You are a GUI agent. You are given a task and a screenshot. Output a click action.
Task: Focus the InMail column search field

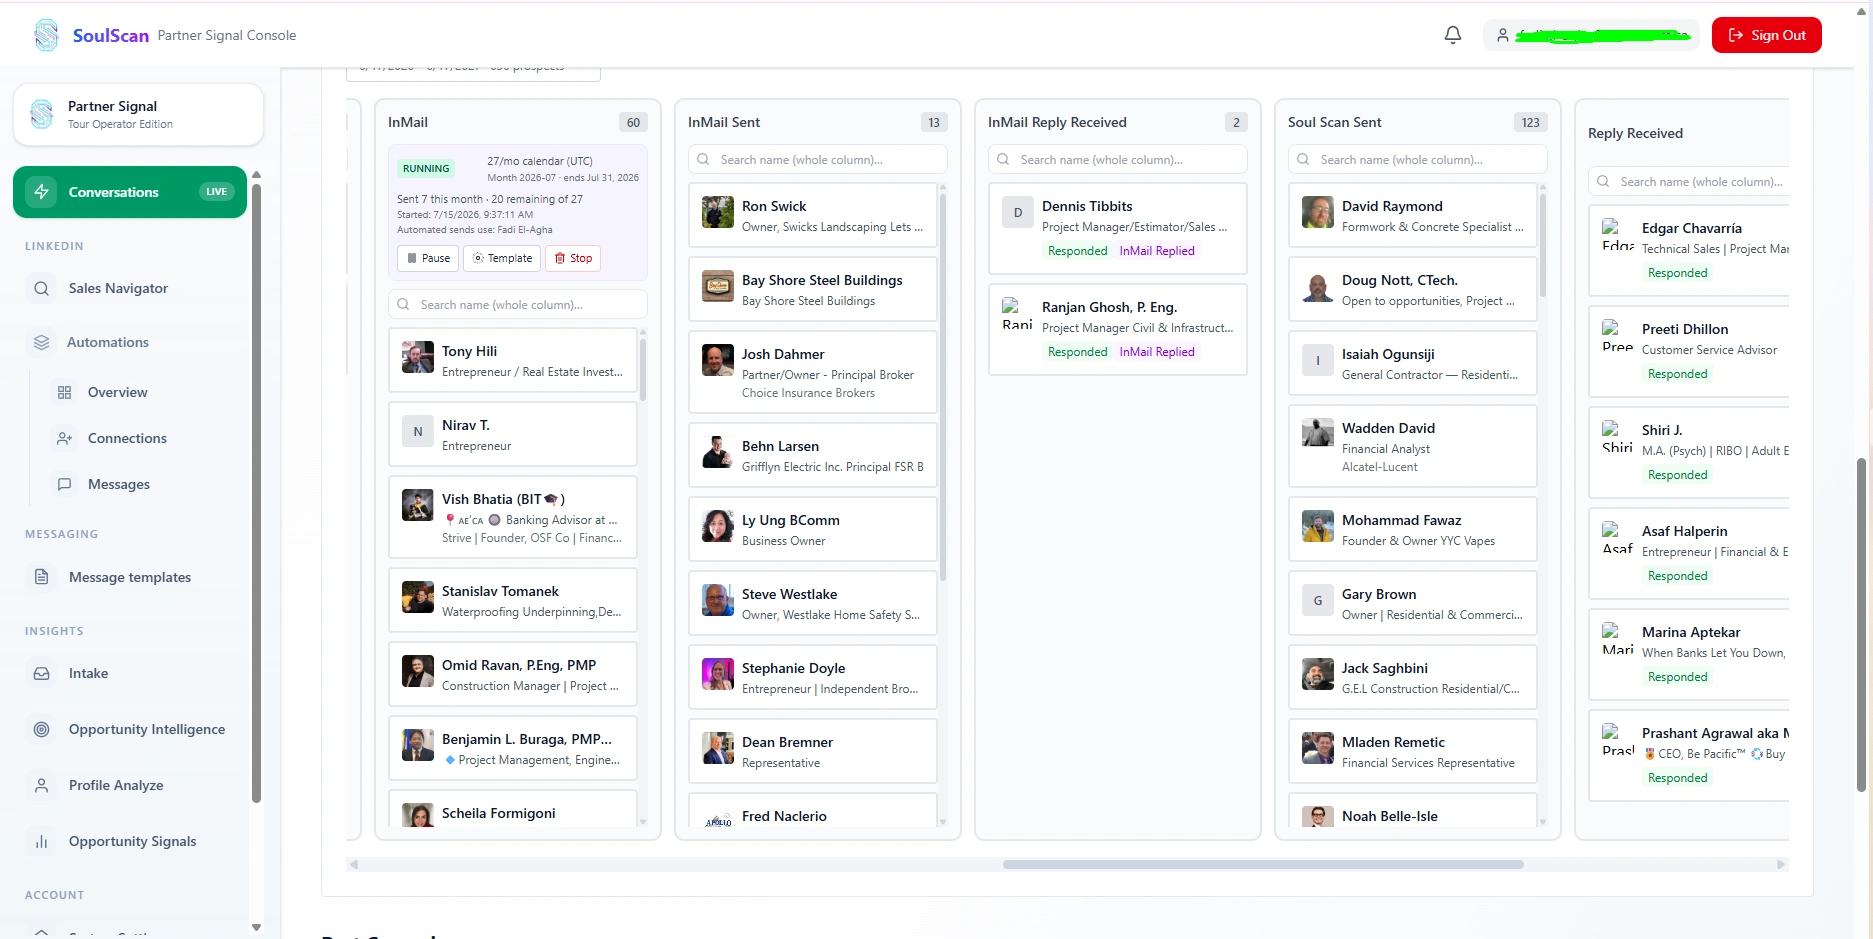pyautogui.click(x=518, y=305)
